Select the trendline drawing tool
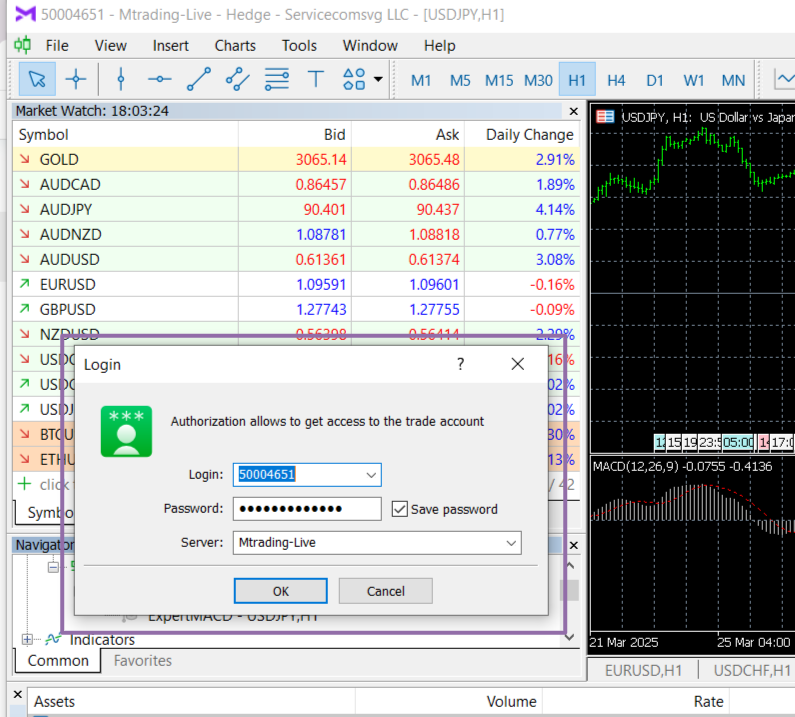 pos(199,79)
